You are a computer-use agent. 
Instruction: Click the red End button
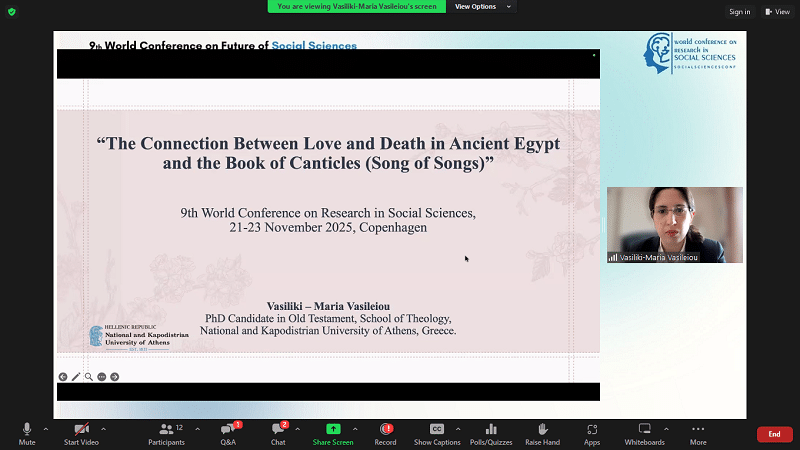pyautogui.click(x=774, y=434)
